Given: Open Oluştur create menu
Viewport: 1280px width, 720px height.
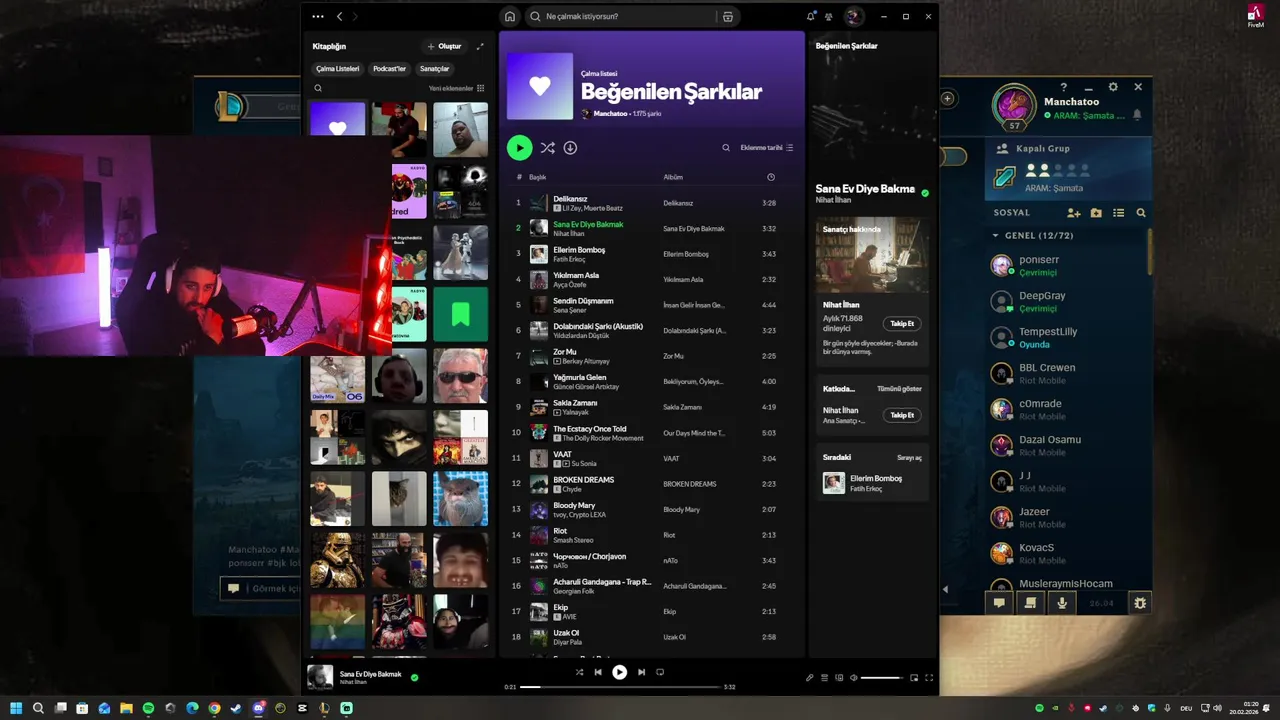Looking at the screenshot, I should click(444, 46).
